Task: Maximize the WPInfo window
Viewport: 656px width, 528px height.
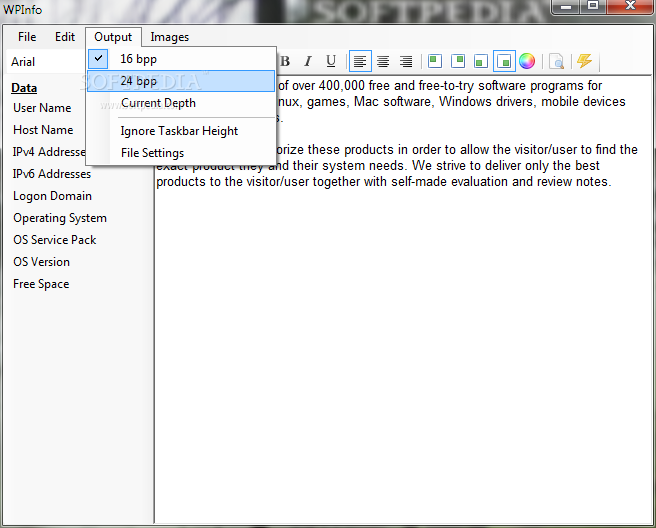Action: point(593,6)
